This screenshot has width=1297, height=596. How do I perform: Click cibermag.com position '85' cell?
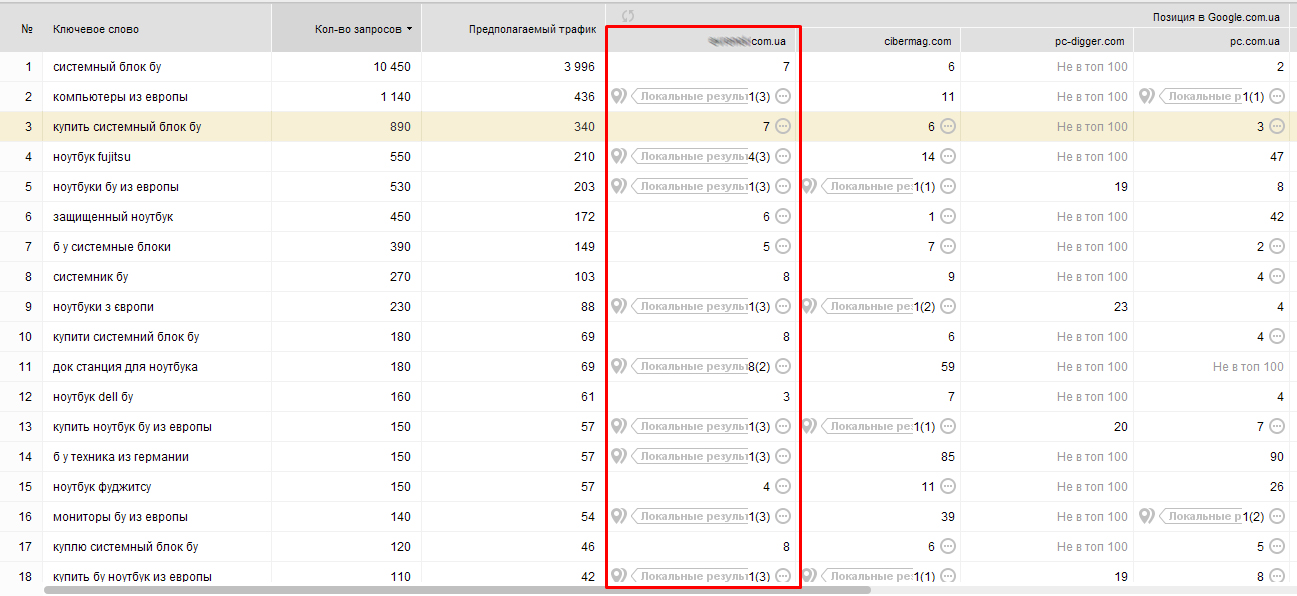947,457
